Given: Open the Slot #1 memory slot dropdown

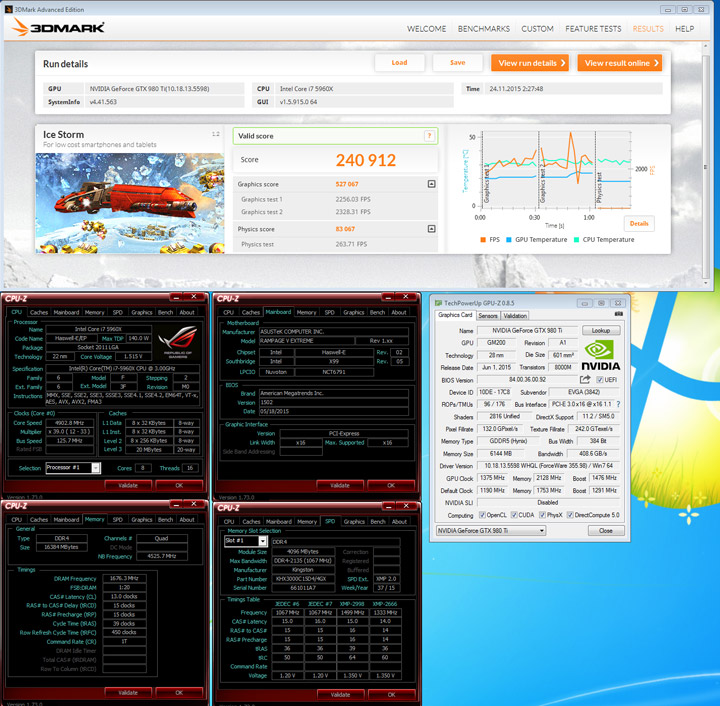Looking at the screenshot, I should click(245, 541).
